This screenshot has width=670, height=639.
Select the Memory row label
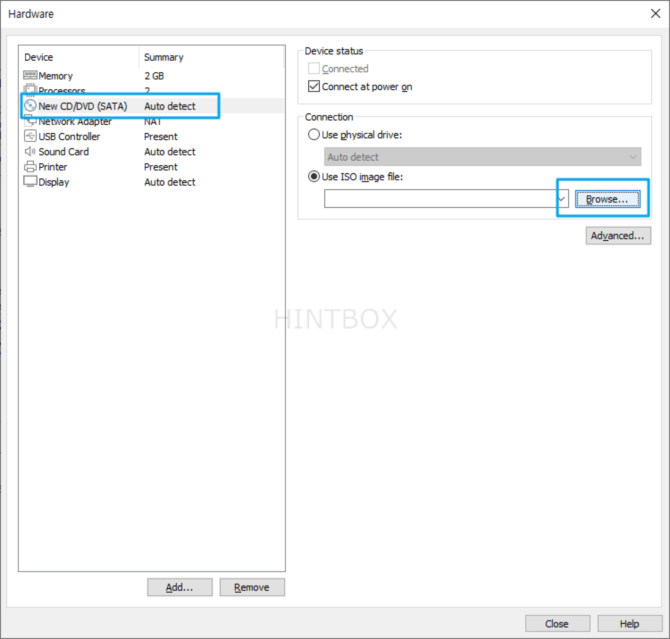(x=56, y=76)
